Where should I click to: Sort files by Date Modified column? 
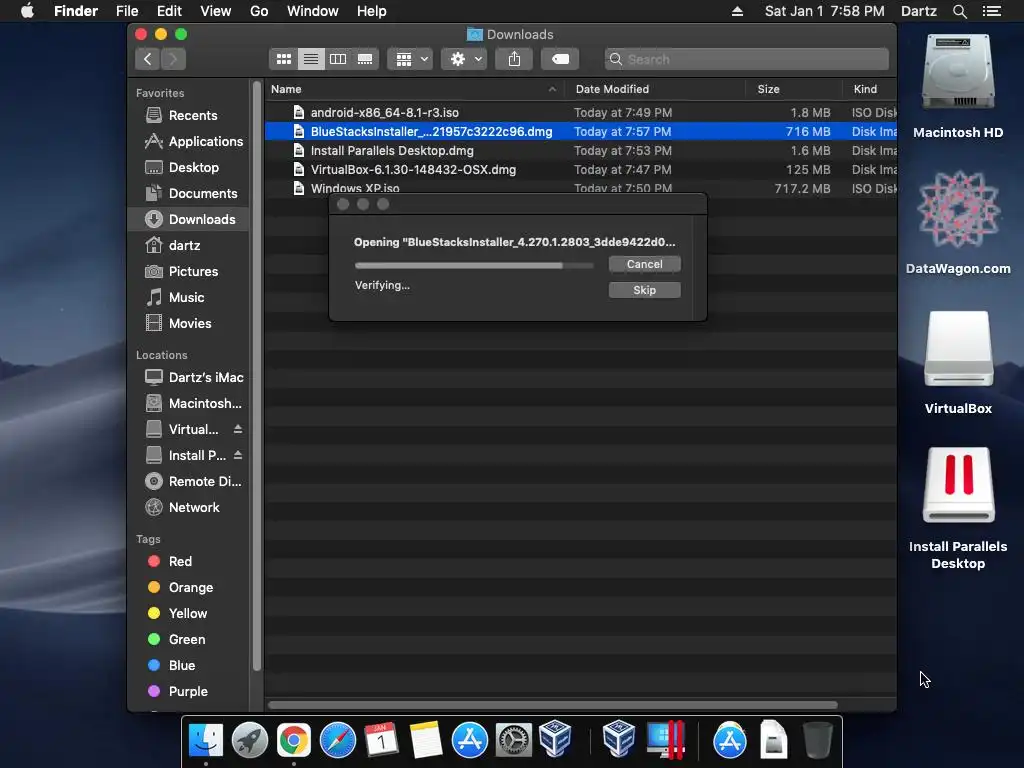[654, 89]
